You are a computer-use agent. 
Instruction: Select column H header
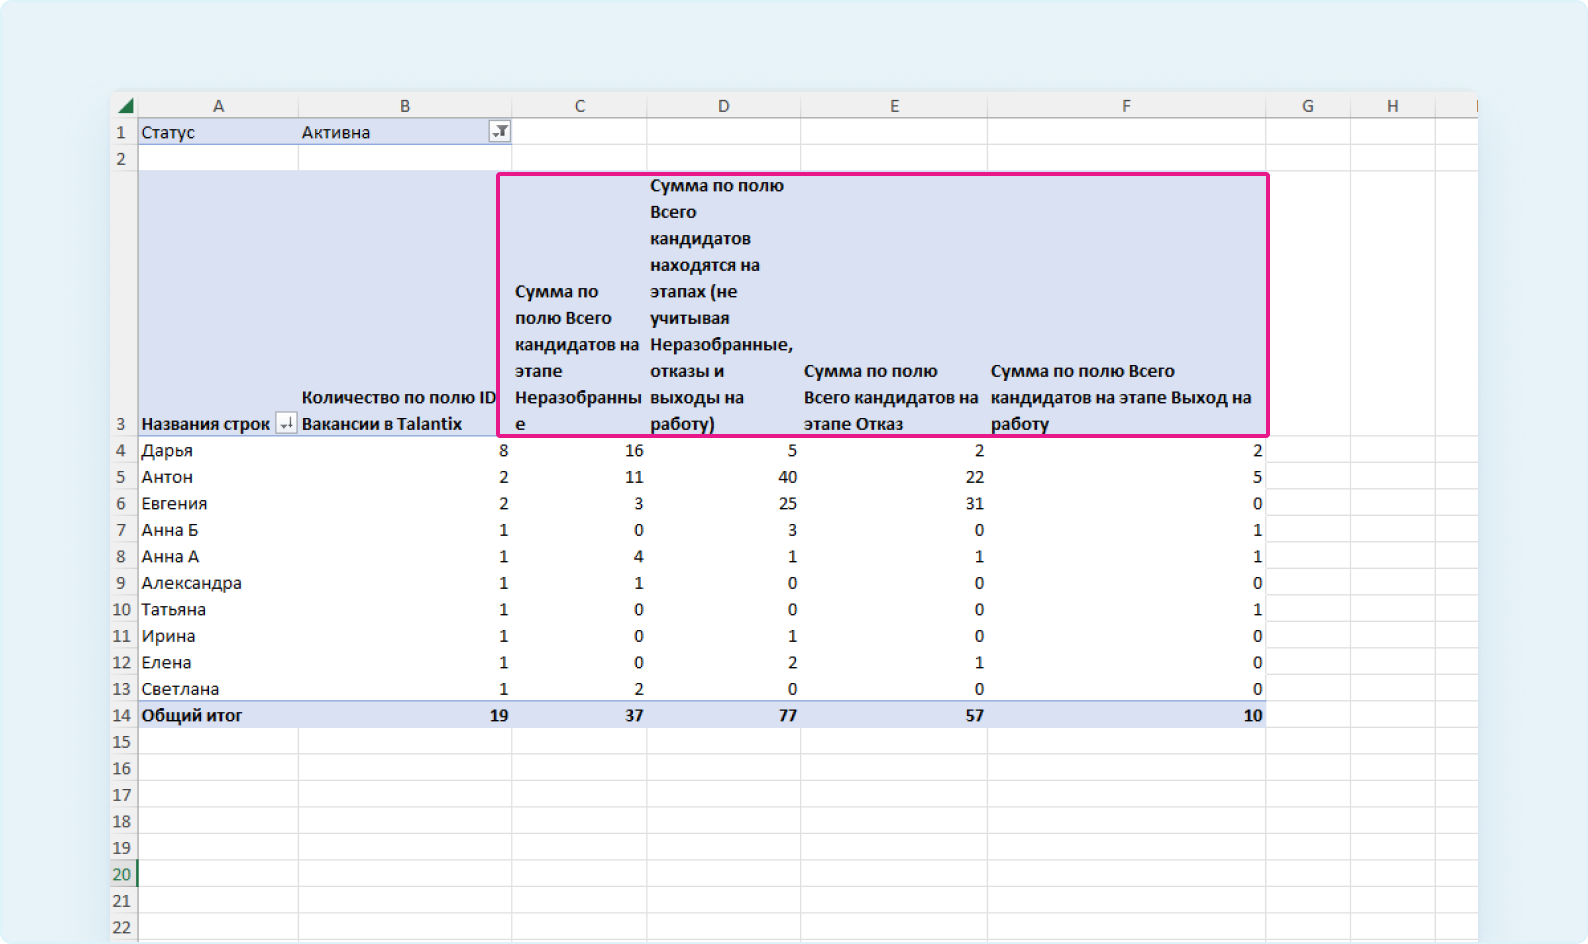[x=1392, y=106]
